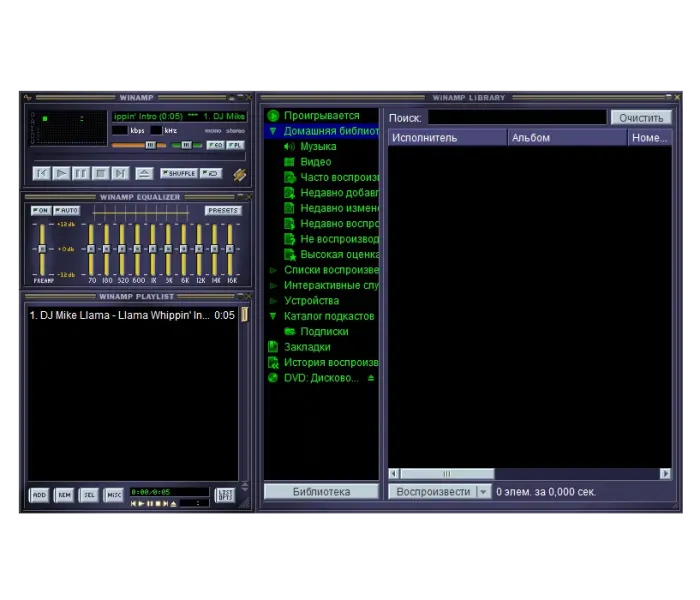Toggle Shuffle mode on
700x600 pixels.
(179, 173)
